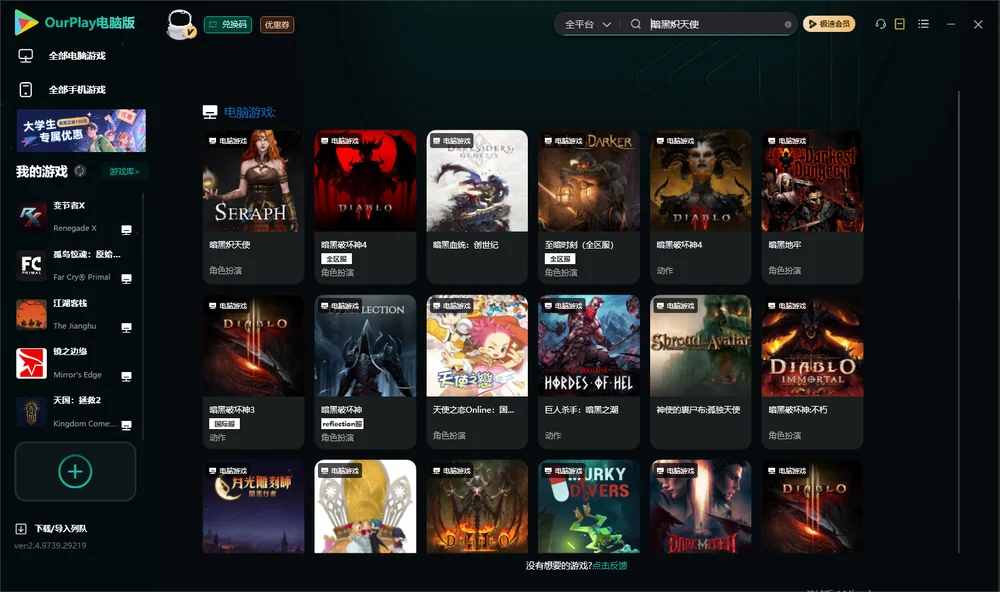Viewport: 1000px width, 592px height.
Task: Open the user avatar profile
Action: pyautogui.click(x=180, y=24)
